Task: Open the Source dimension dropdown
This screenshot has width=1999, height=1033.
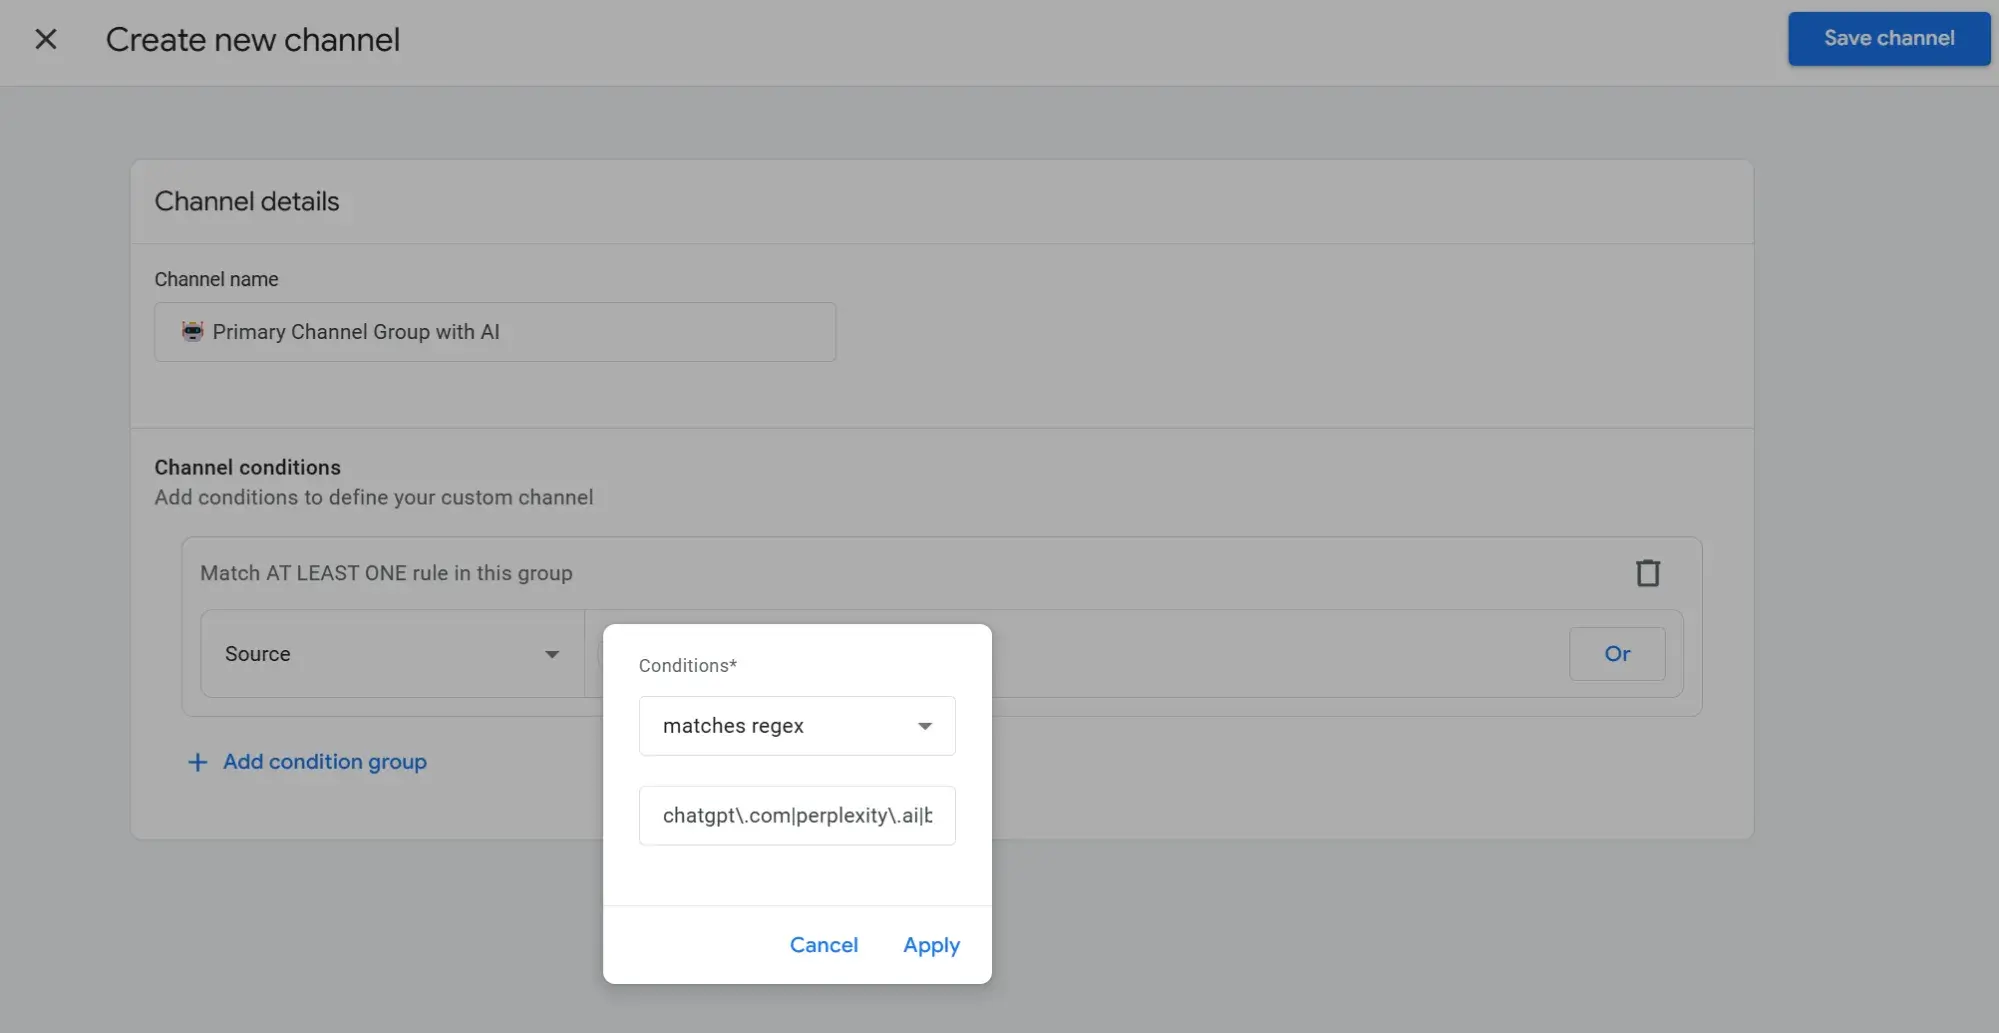Action: click(391, 654)
